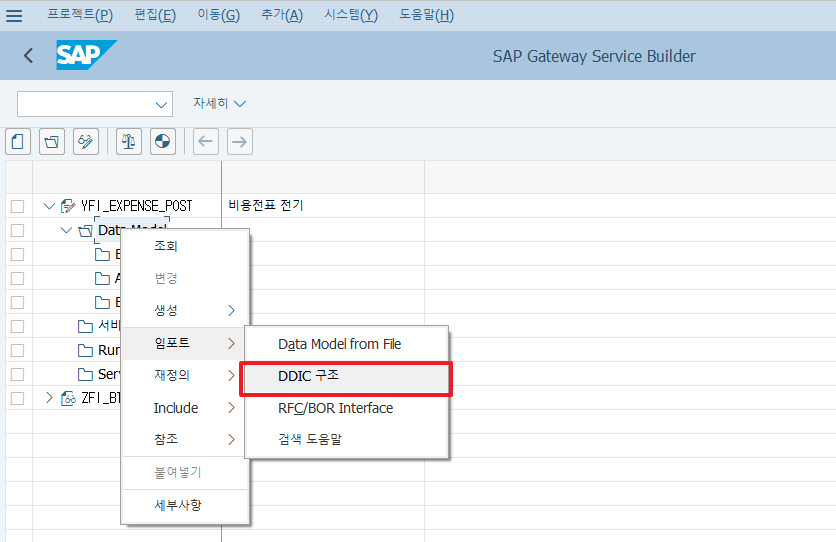The image size is (836, 542).
Task: Open the 프로젝트(P) menu
Action: coord(80,15)
